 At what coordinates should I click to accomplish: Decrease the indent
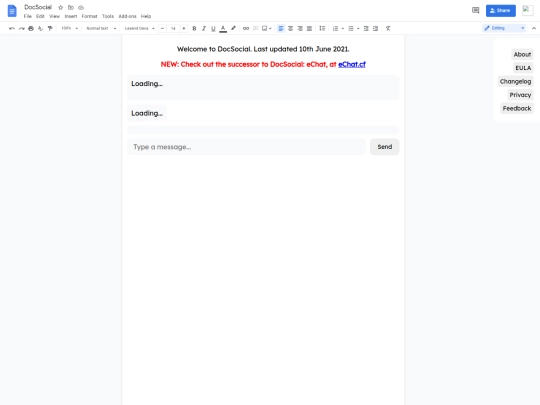(366, 28)
